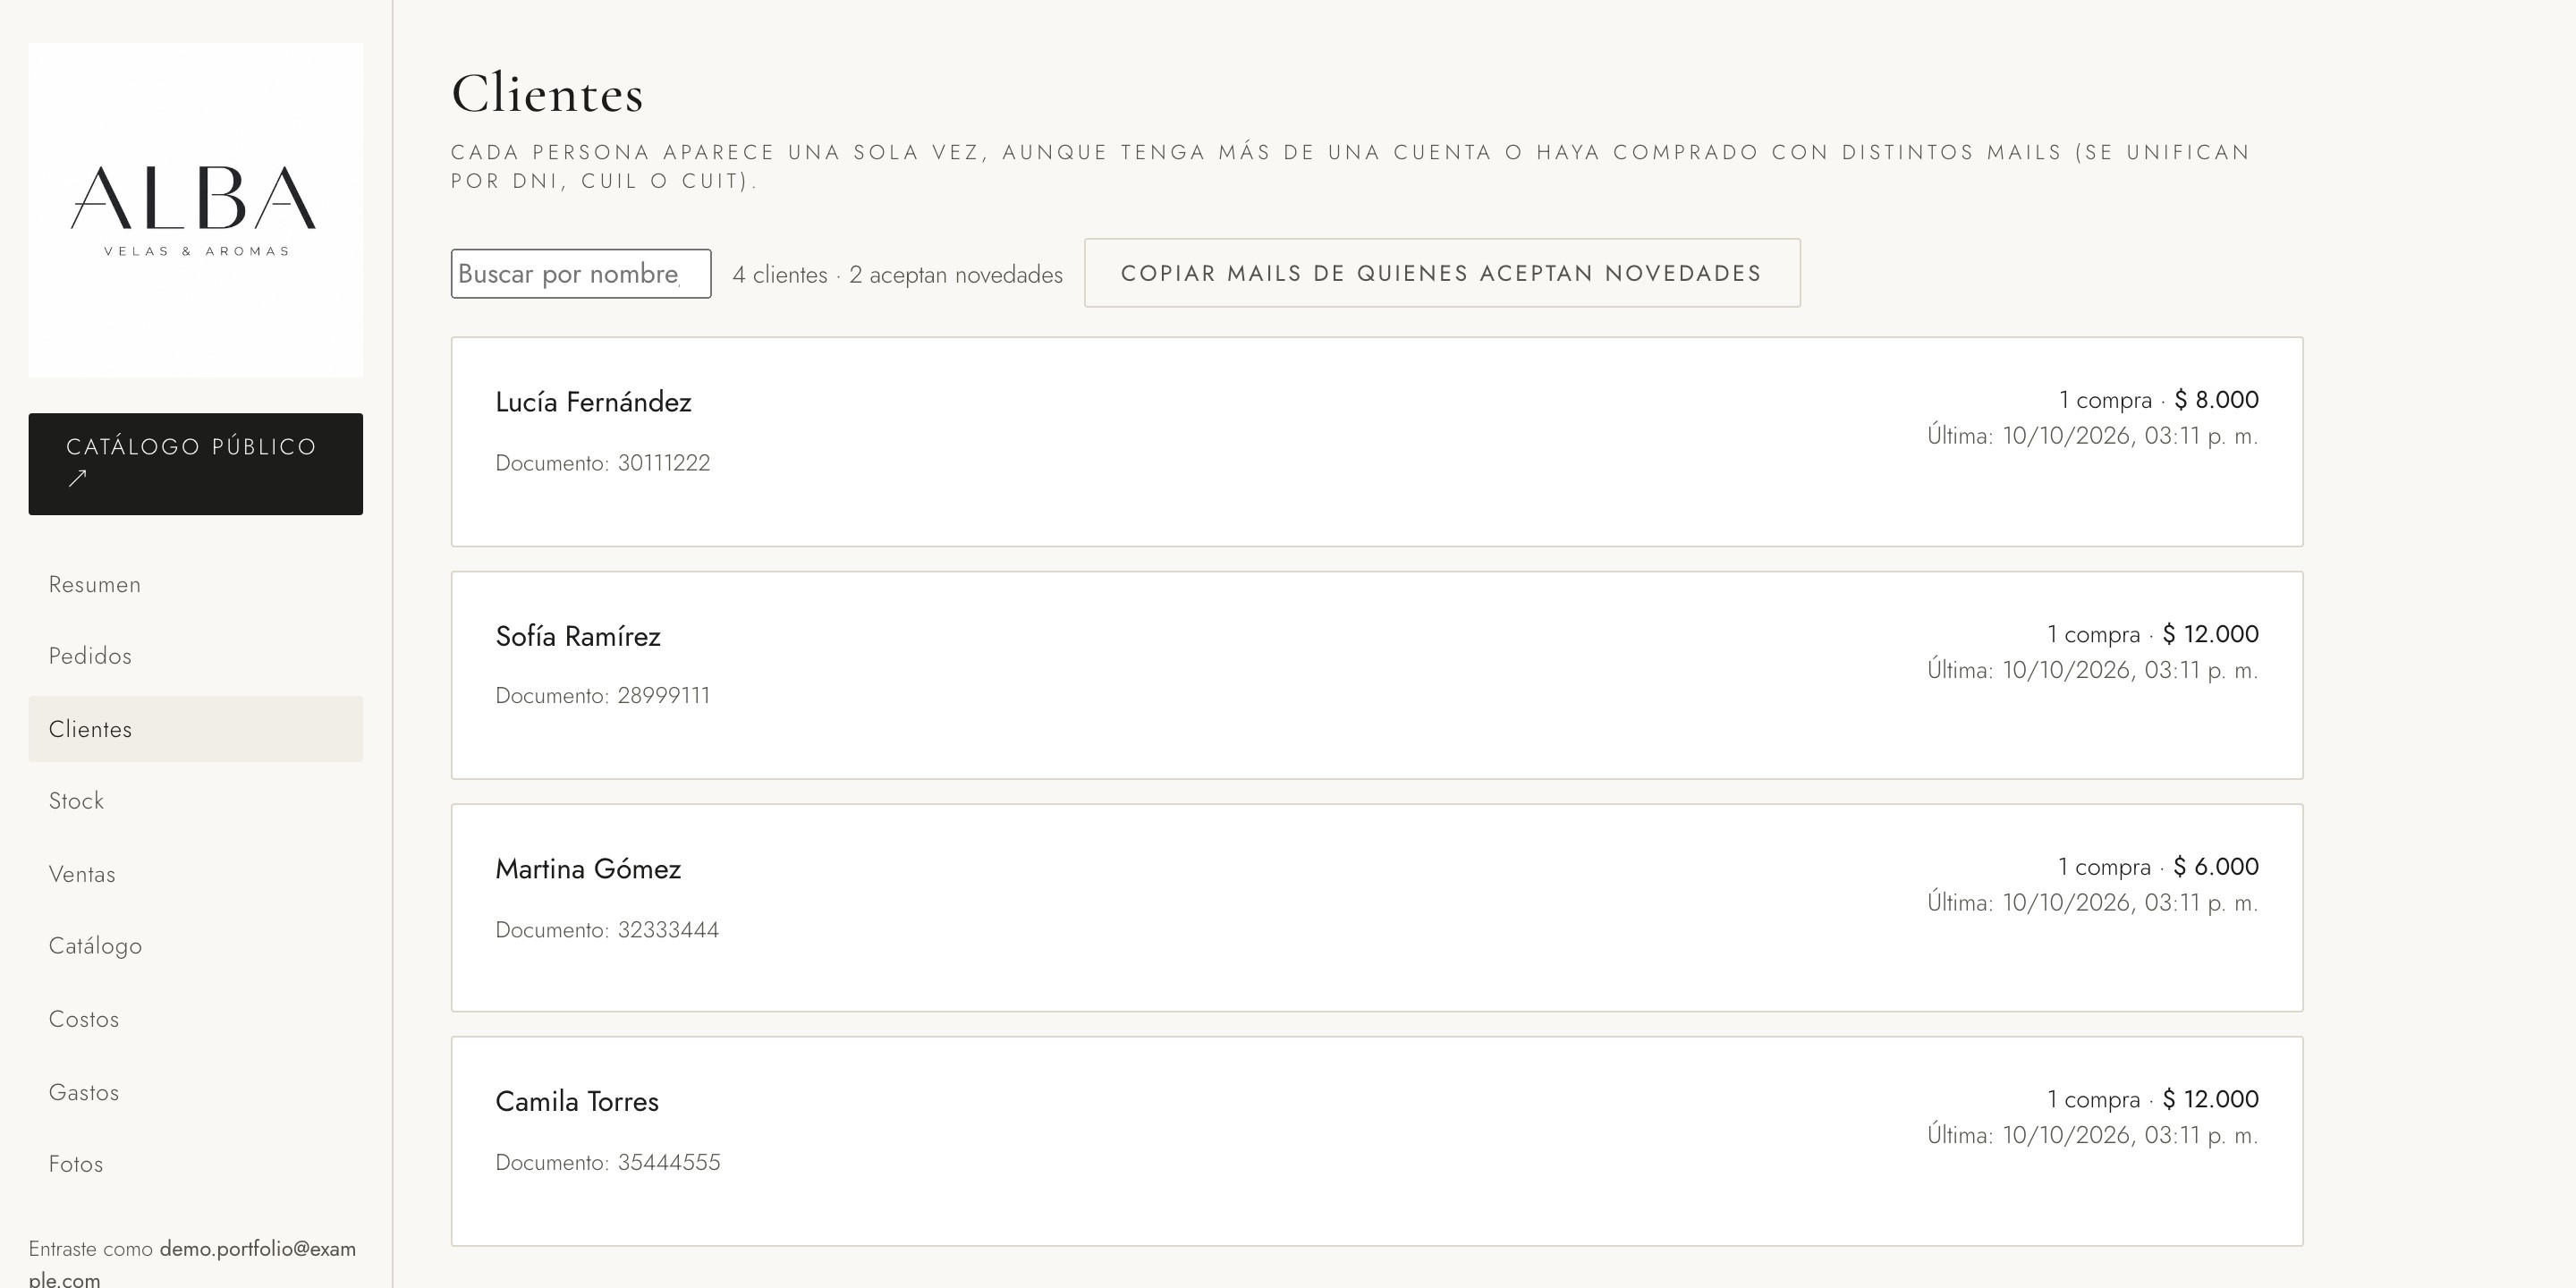Go to the Costos section
Viewport: 2576px width, 1288px height.
pos(195,1019)
